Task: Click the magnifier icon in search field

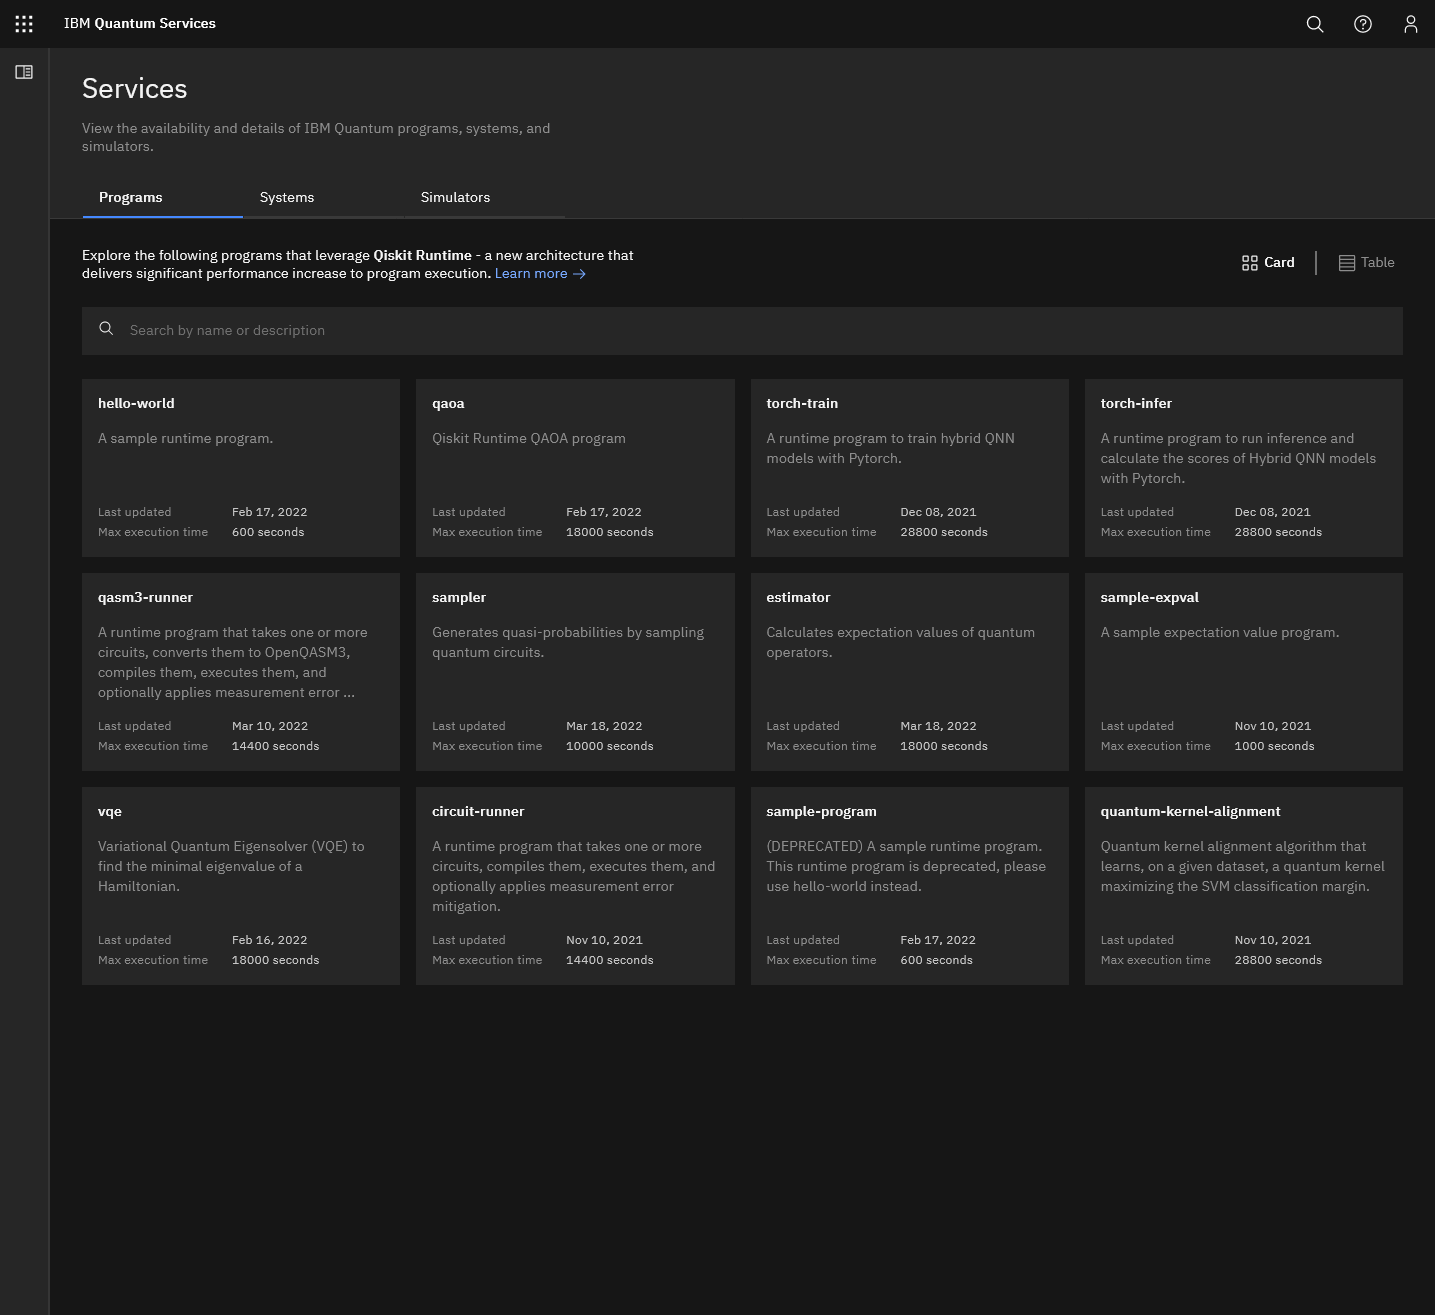Action: (x=106, y=329)
